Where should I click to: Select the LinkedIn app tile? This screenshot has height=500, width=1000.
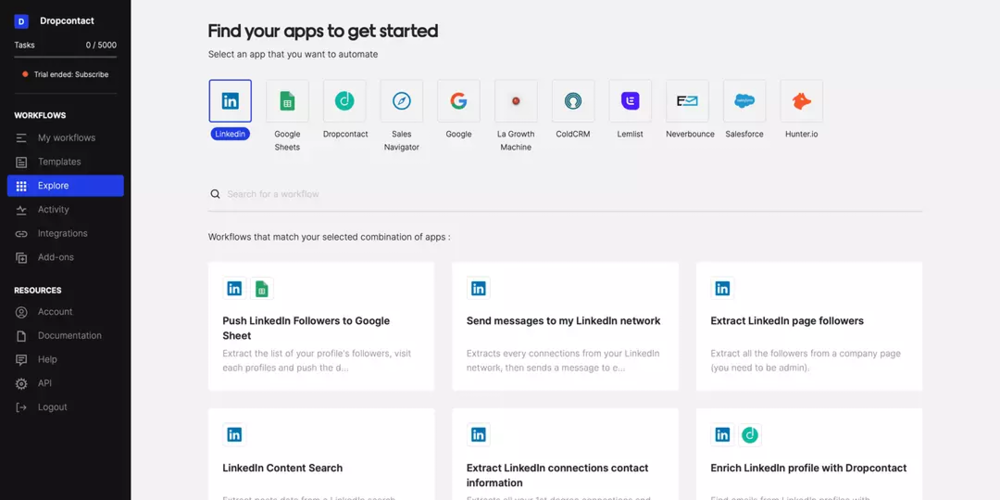(x=230, y=101)
